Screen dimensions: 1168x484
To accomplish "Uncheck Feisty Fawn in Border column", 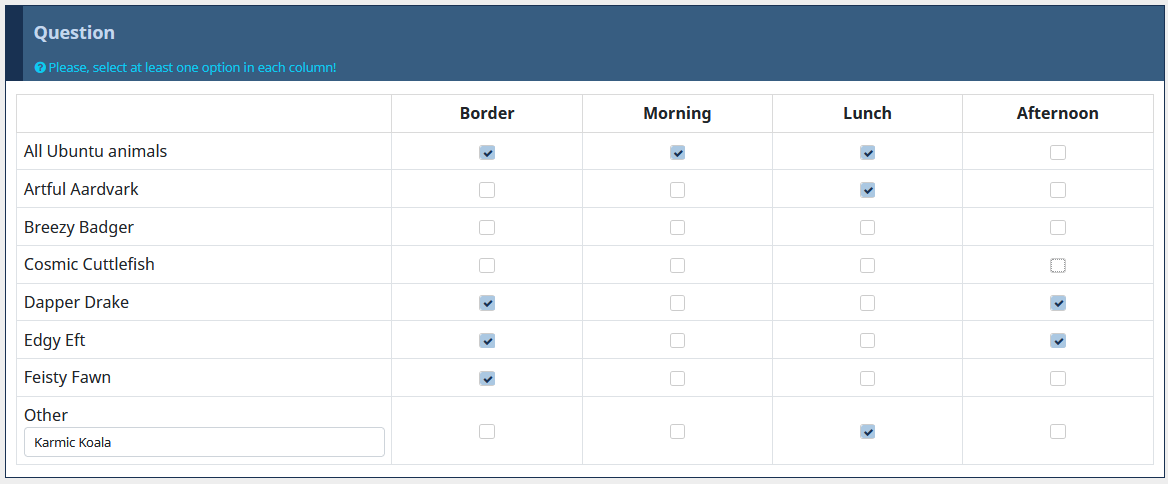I will point(487,379).
